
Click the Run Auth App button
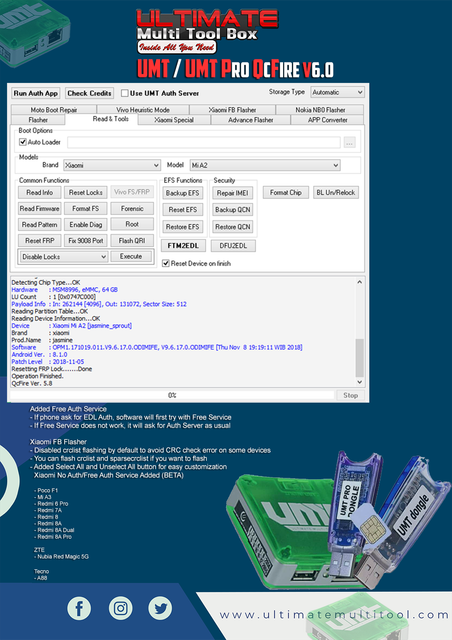pos(36,93)
